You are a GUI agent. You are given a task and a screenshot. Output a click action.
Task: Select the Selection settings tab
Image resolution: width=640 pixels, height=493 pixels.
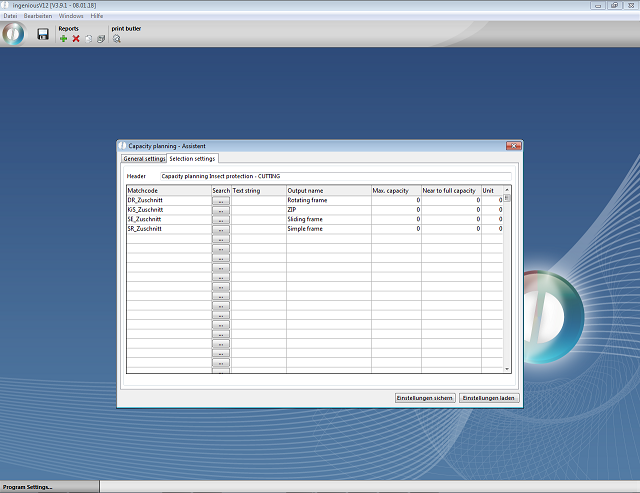tap(192, 158)
